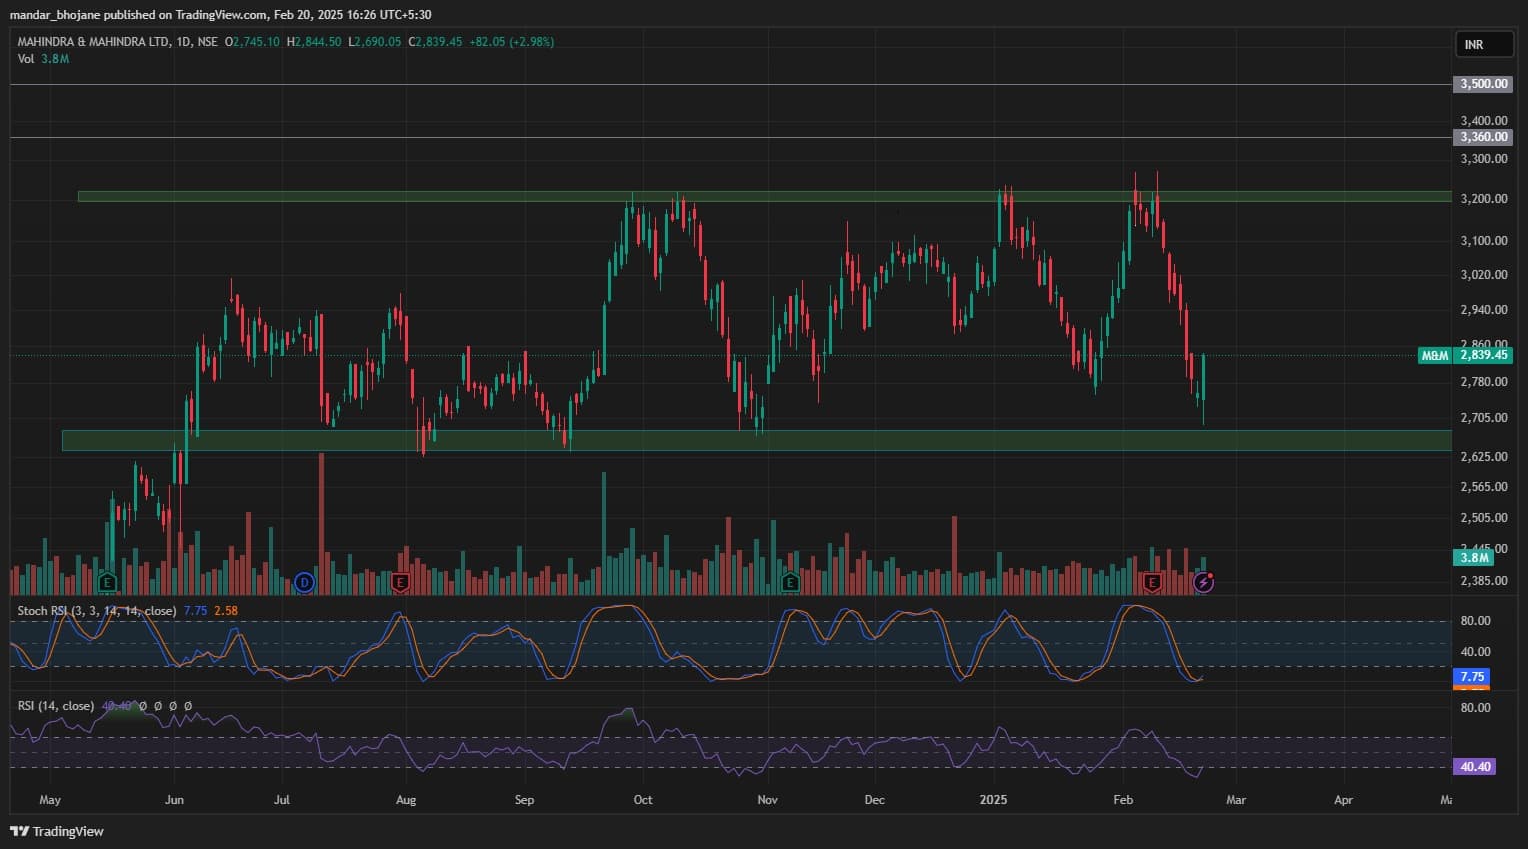The width and height of the screenshot is (1528, 849).
Task: Click the NSE exchange label in the legend
Action: (207, 42)
